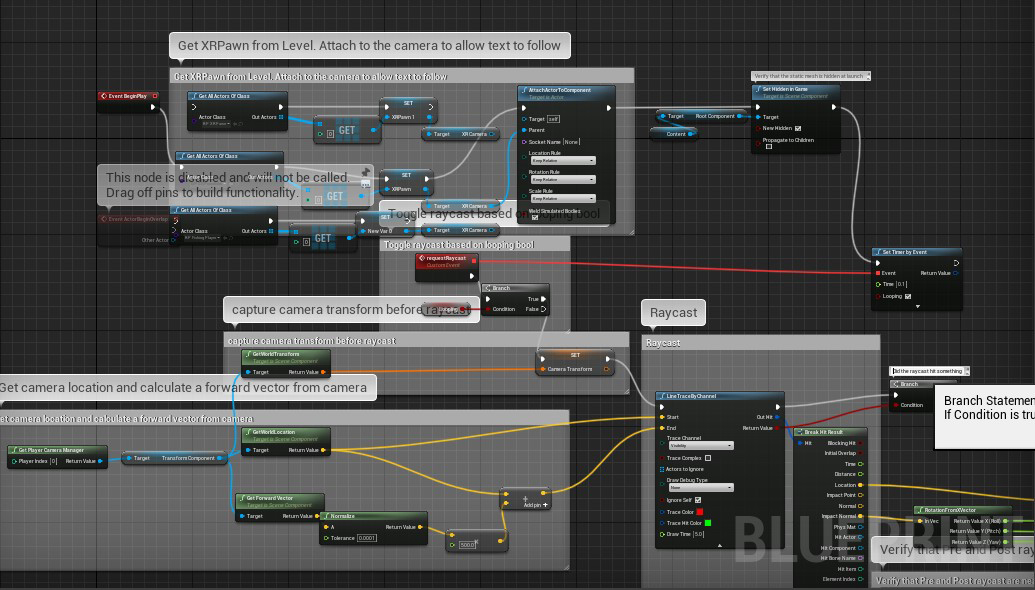Open the Rotation Rule dropdown
The width and height of the screenshot is (1035, 590).
point(562,180)
